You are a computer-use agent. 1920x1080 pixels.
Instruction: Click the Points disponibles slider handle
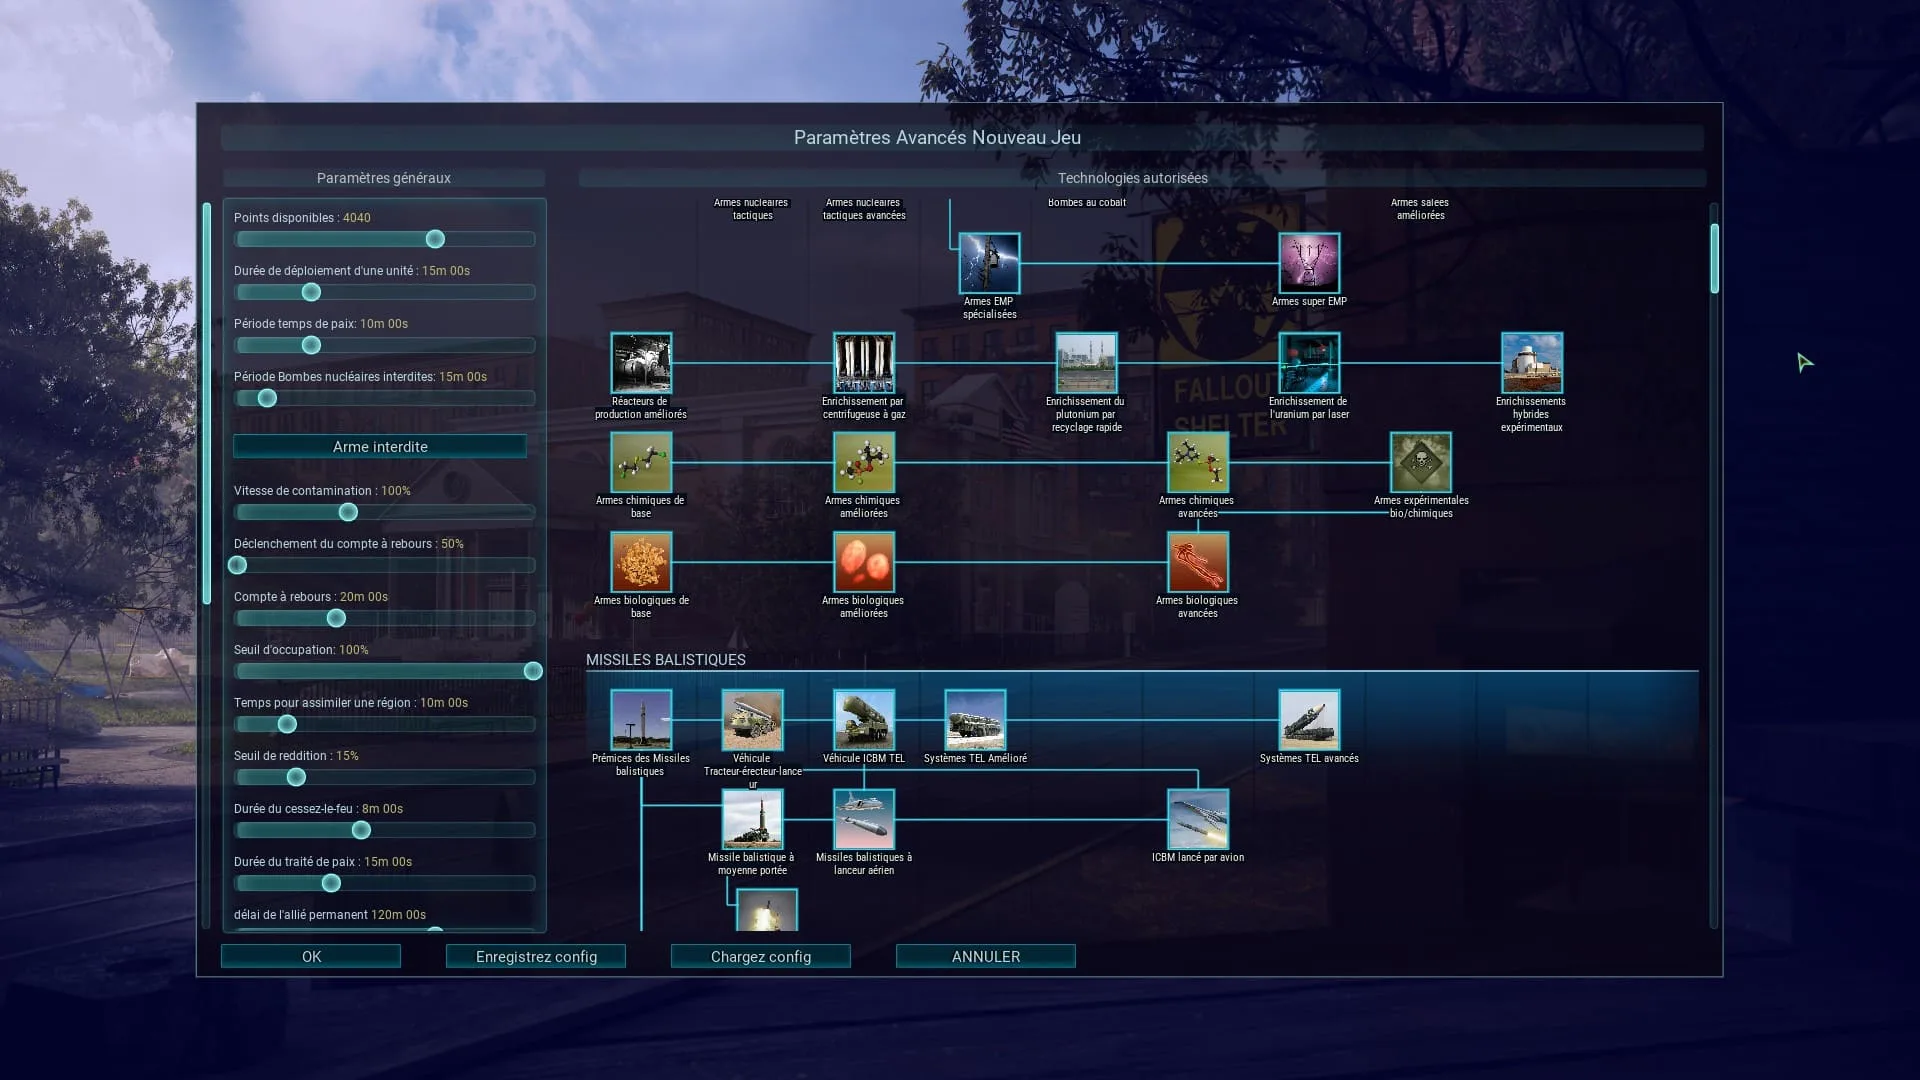tap(435, 239)
